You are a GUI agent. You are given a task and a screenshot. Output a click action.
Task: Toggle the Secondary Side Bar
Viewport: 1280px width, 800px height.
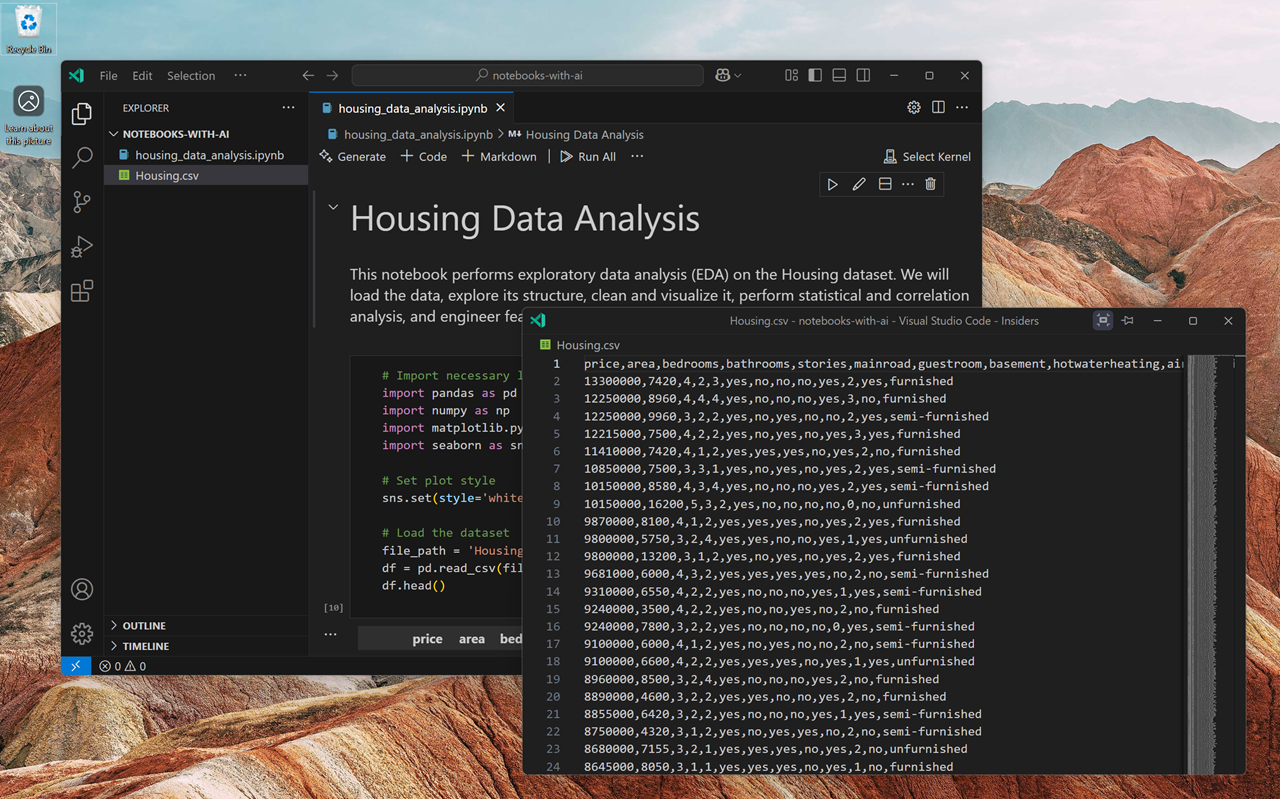point(862,75)
